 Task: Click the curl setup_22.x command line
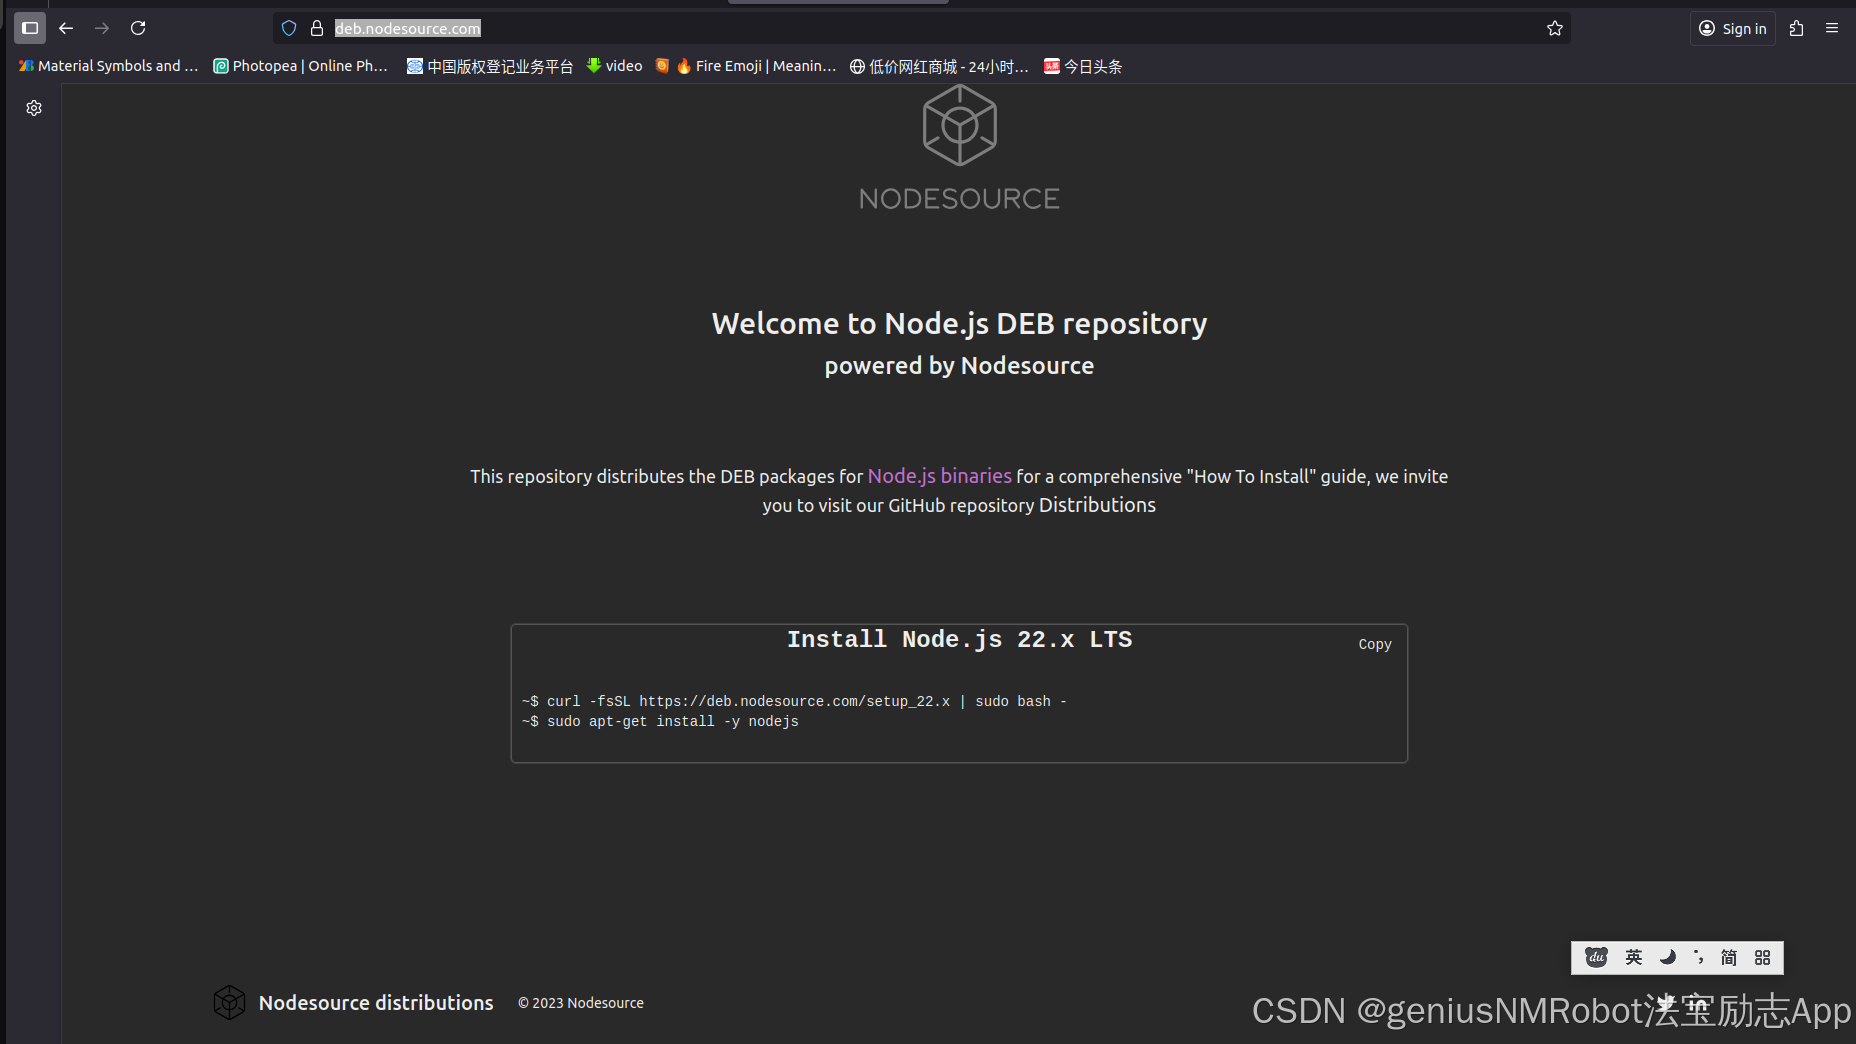(794, 701)
